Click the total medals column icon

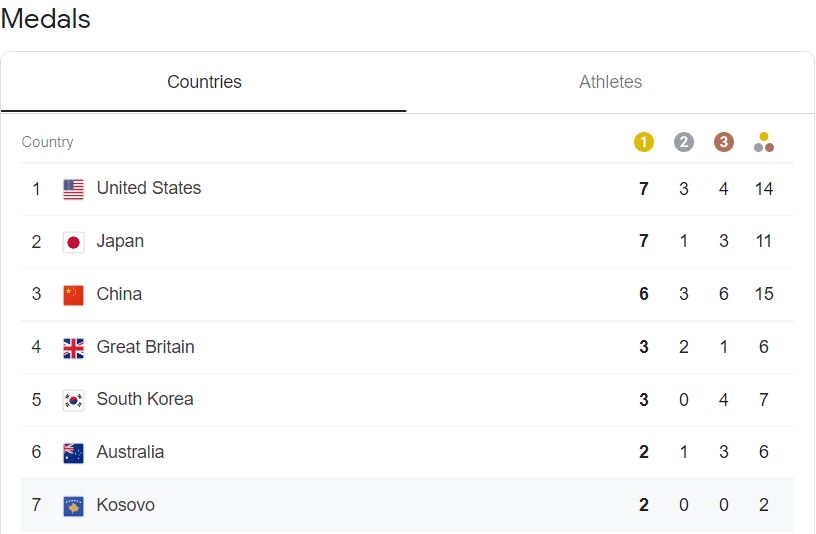click(x=763, y=142)
